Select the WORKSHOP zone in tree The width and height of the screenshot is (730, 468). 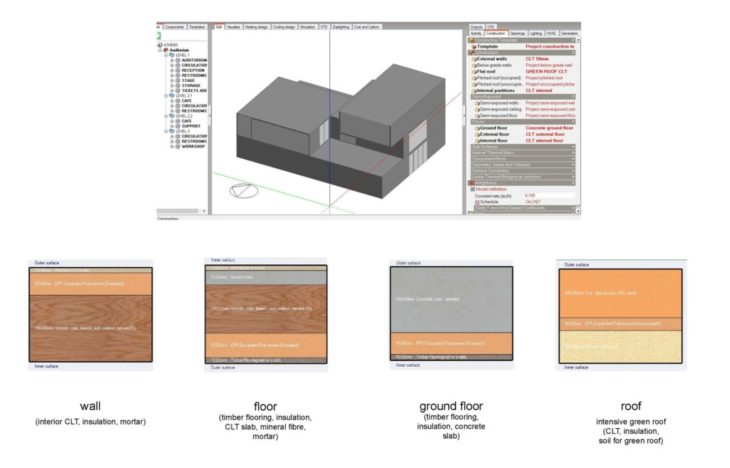(x=194, y=146)
